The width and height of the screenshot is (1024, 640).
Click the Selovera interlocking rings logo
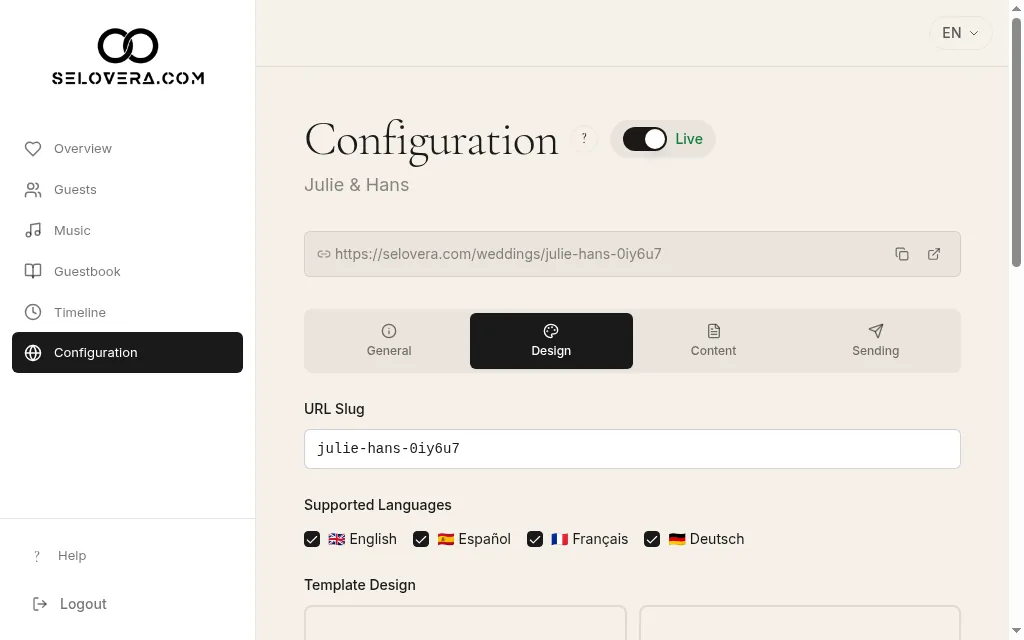(x=128, y=46)
